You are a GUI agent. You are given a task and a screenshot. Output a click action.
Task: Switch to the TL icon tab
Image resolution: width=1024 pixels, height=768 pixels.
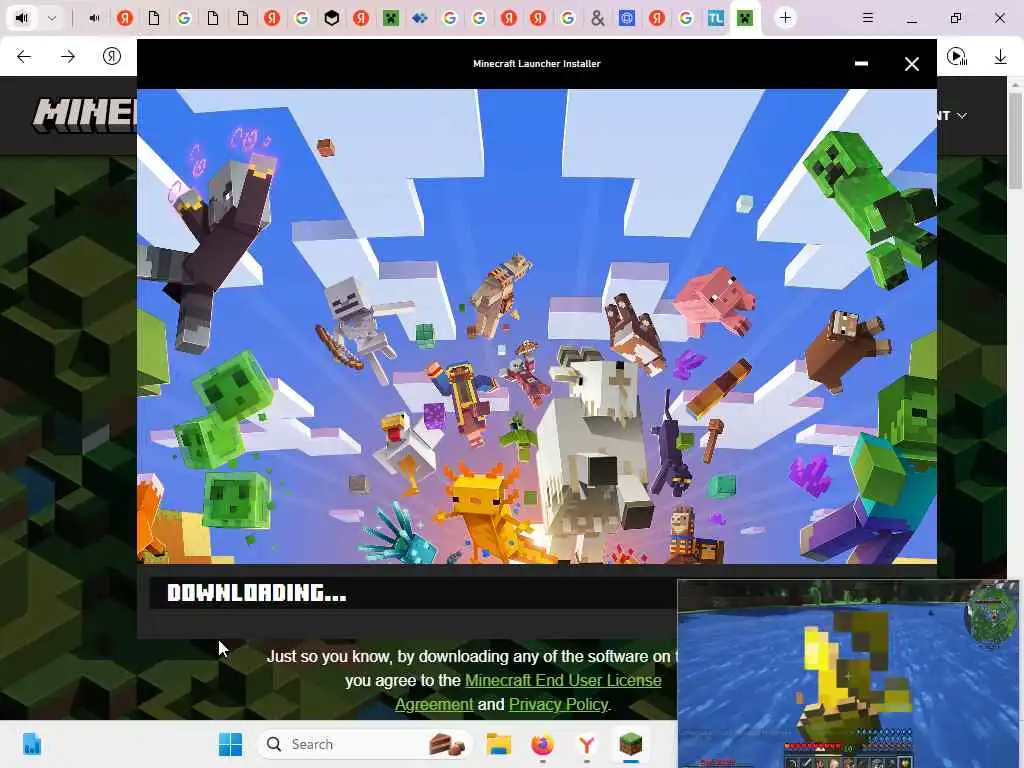[715, 18]
